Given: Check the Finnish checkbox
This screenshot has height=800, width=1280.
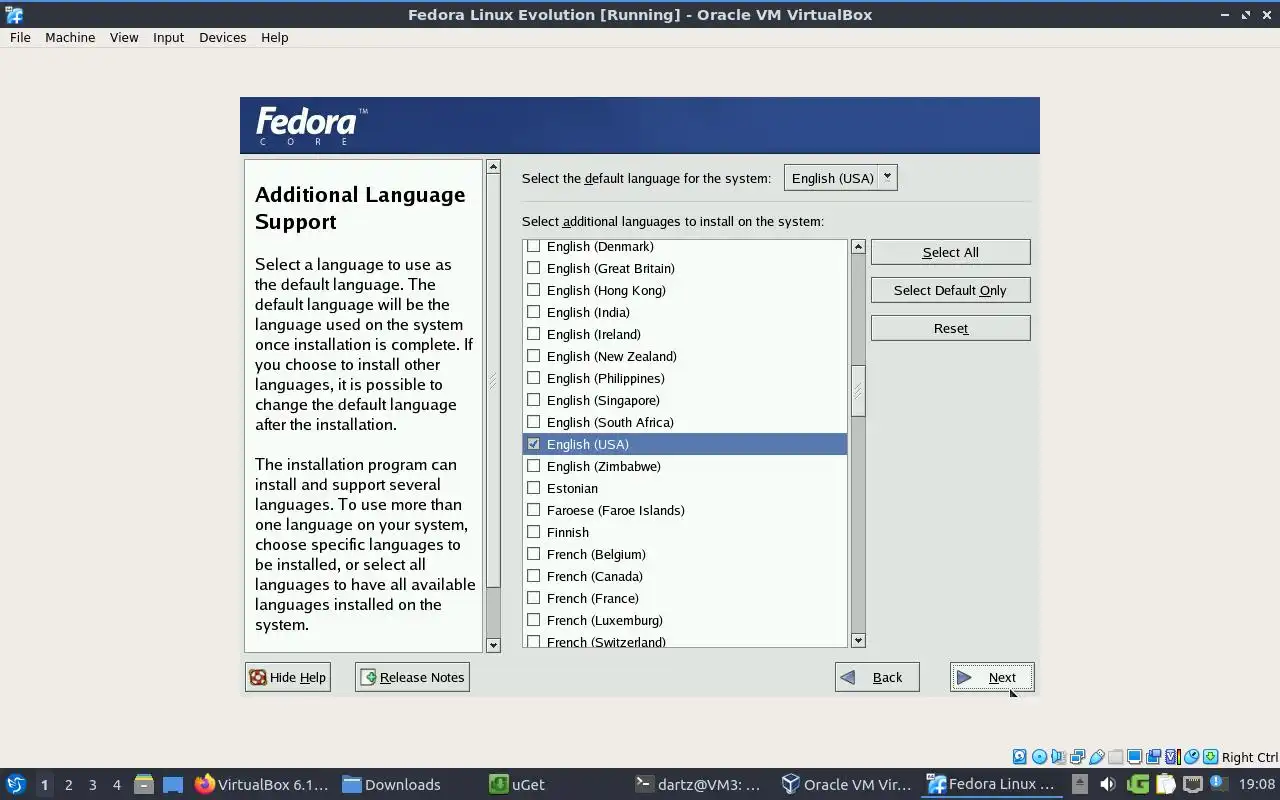Looking at the screenshot, I should click(x=533, y=532).
